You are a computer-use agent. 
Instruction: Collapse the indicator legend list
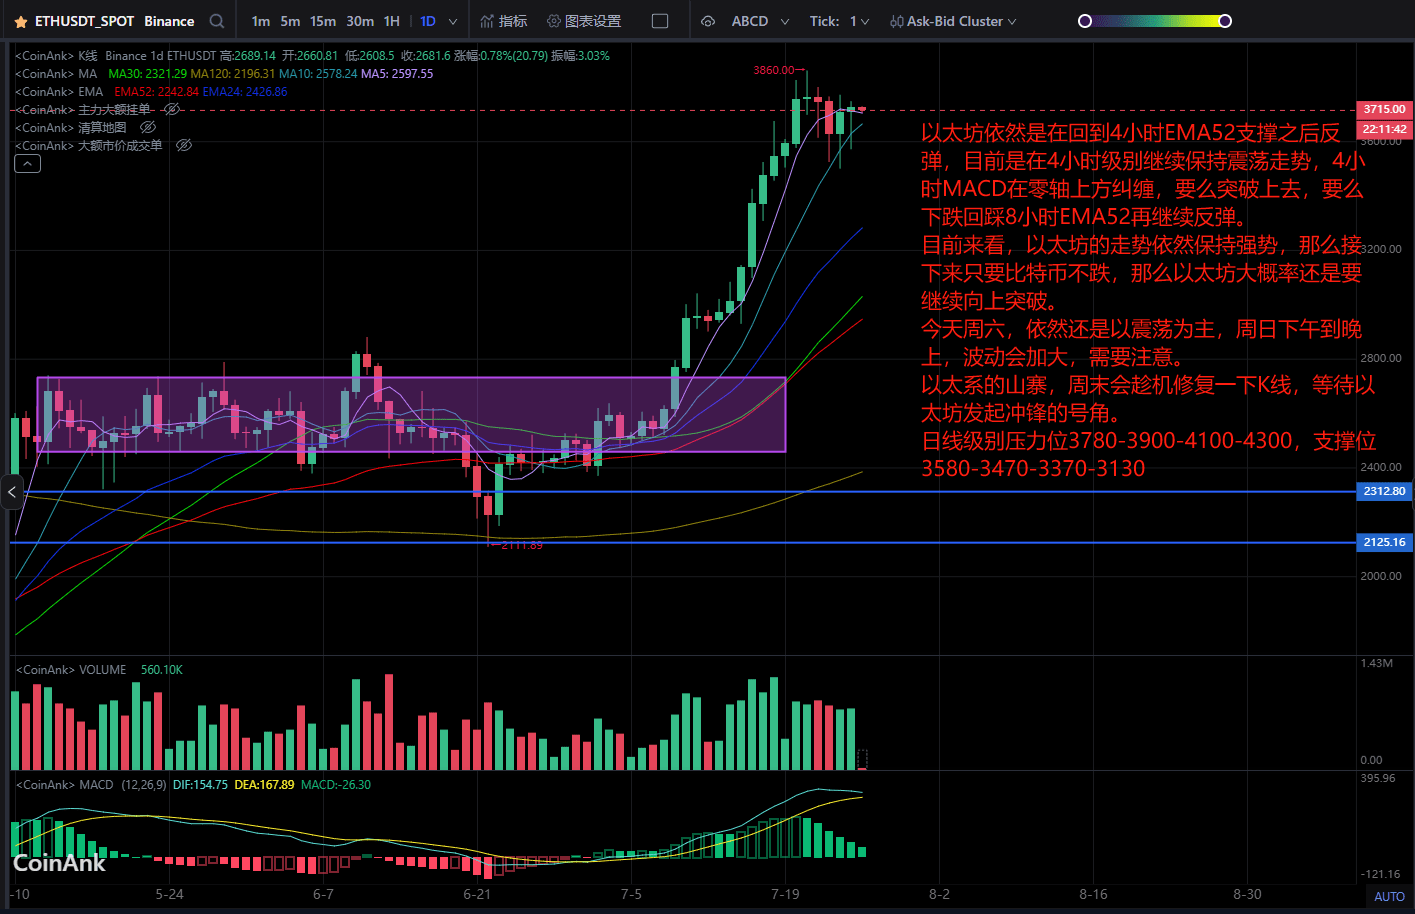[x=27, y=164]
